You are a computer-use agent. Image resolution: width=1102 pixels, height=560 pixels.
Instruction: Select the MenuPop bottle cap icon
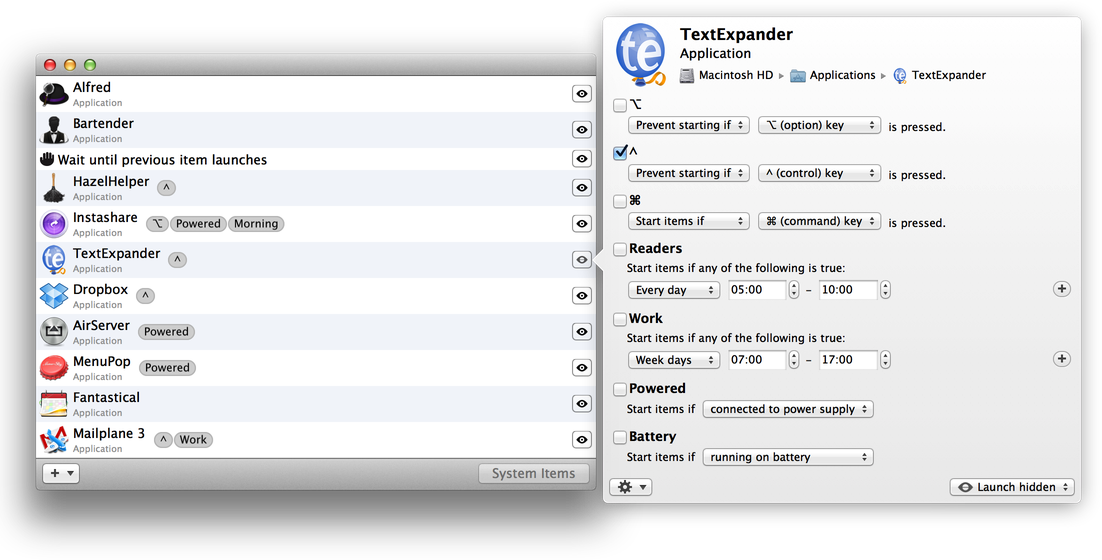54,368
